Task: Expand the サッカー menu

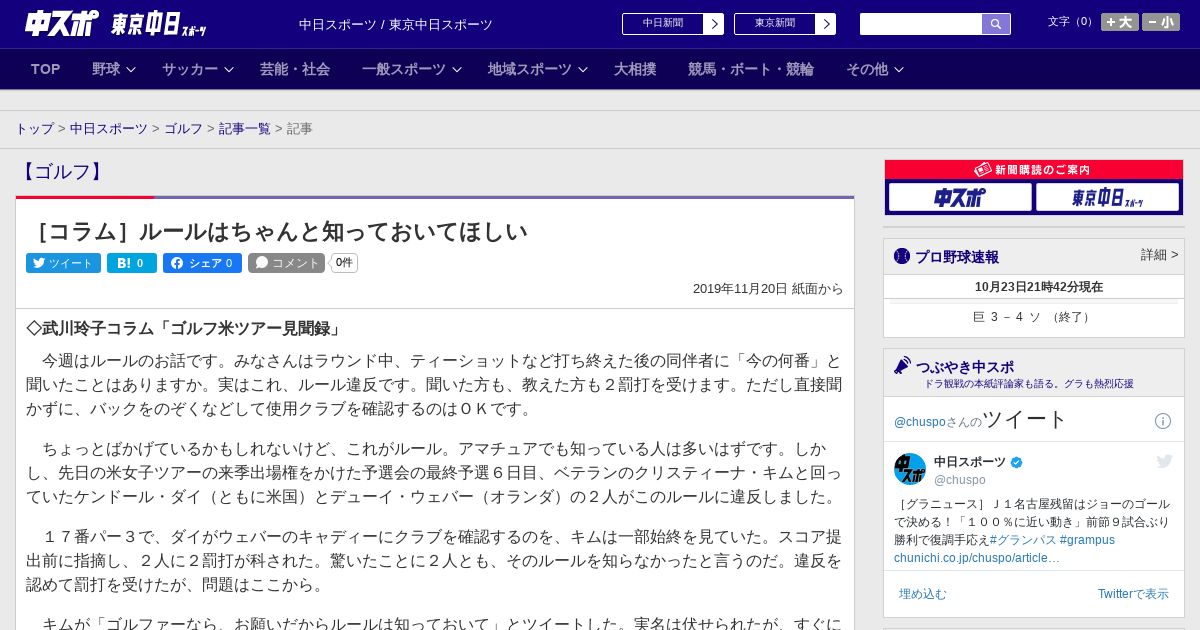Action: tap(198, 69)
